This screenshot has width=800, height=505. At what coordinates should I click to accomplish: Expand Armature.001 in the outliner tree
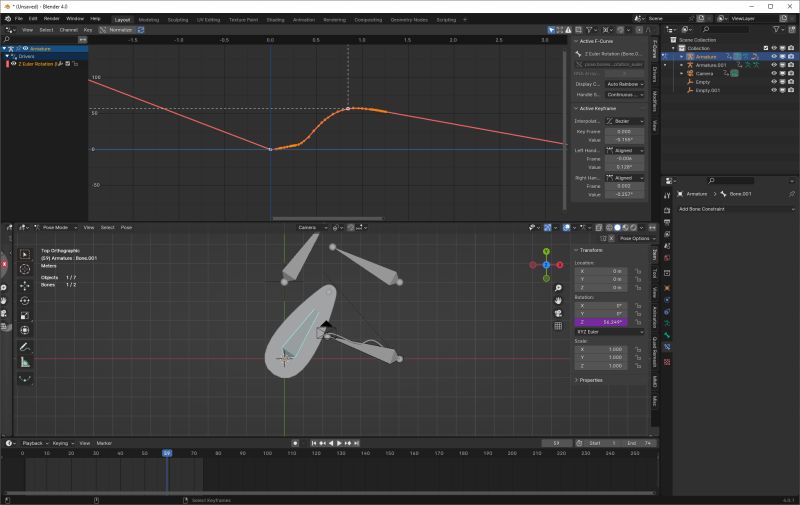(x=682, y=65)
